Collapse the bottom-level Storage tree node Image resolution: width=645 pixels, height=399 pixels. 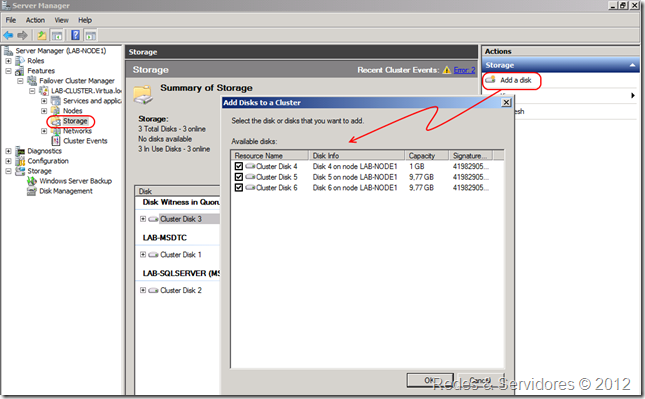tap(8, 171)
